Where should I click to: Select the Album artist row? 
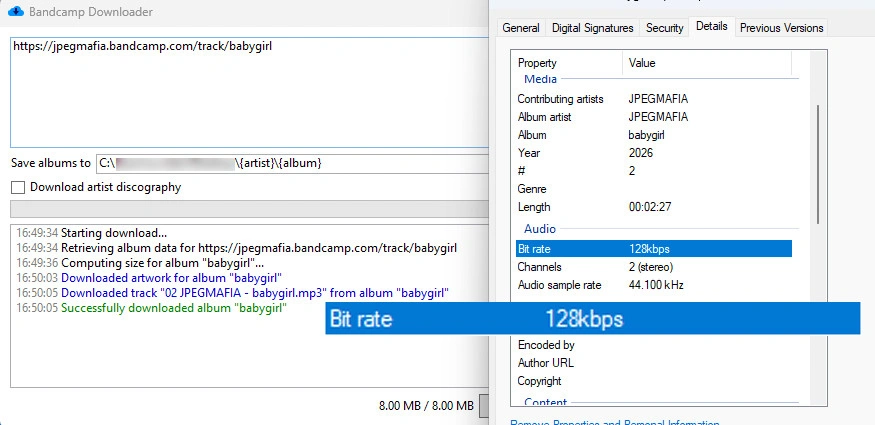pyautogui.click(x=654, y=117)
